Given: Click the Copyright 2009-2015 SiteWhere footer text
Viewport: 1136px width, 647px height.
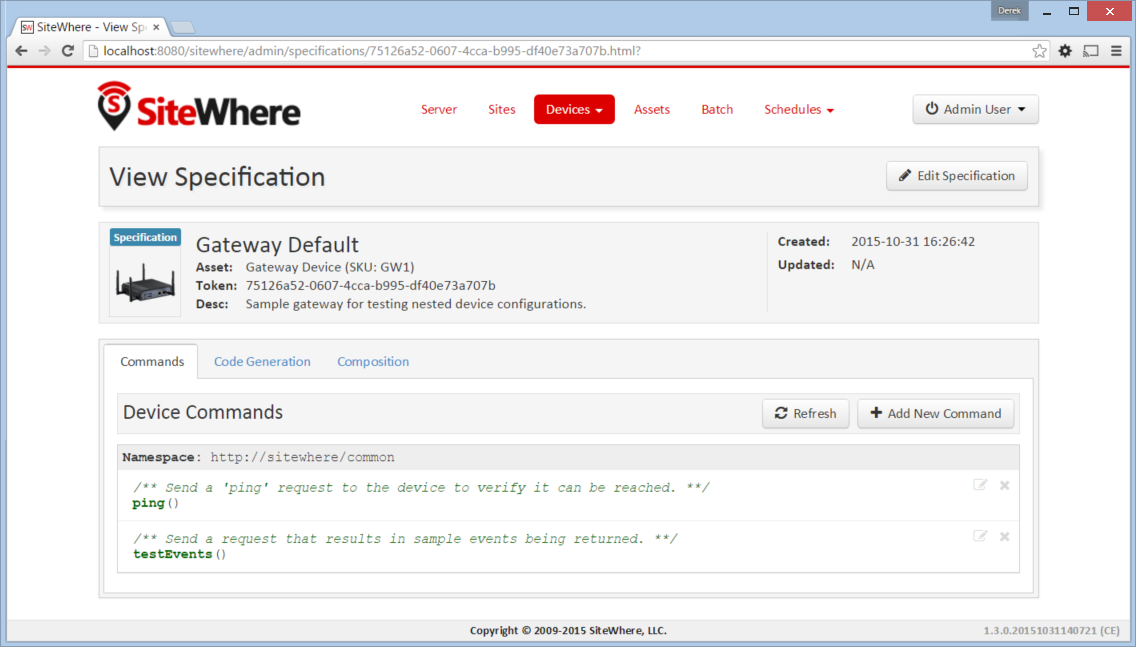Looking at the screenshot, I should click(568, 631).
